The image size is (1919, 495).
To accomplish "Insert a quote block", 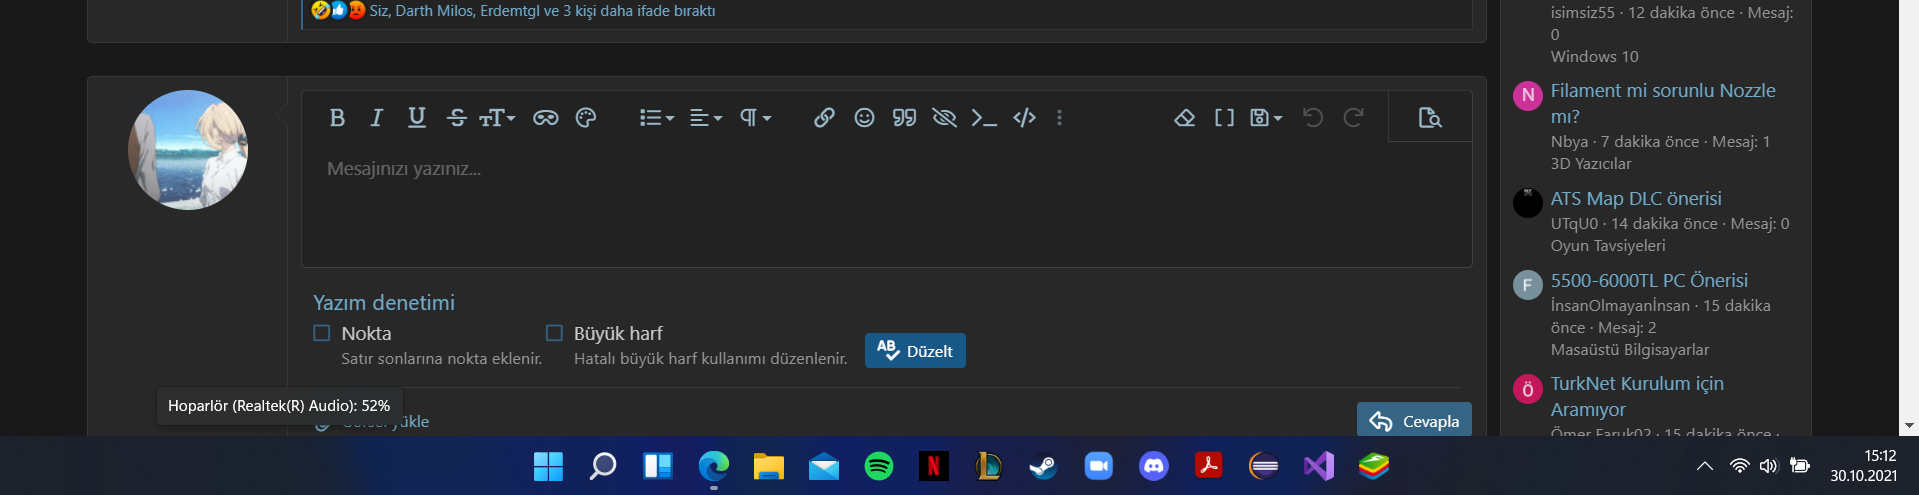I will coord(904,118).
